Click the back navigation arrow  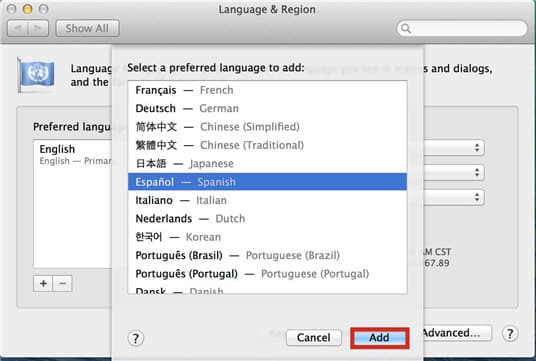click(18, 28)
